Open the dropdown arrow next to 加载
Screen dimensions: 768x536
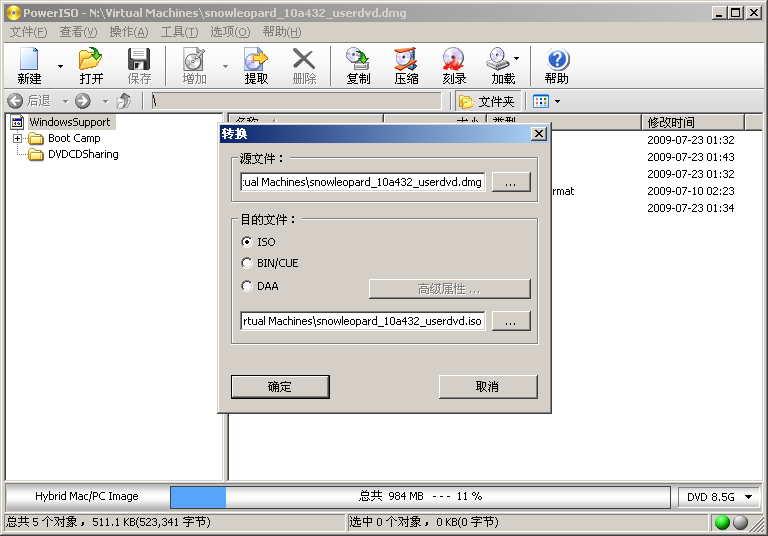517,58
